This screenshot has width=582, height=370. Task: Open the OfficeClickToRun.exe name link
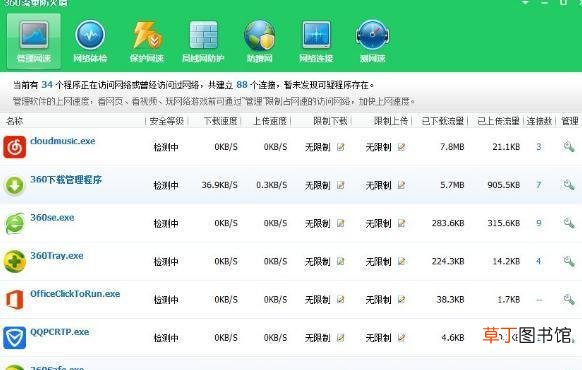click(75, 294)
